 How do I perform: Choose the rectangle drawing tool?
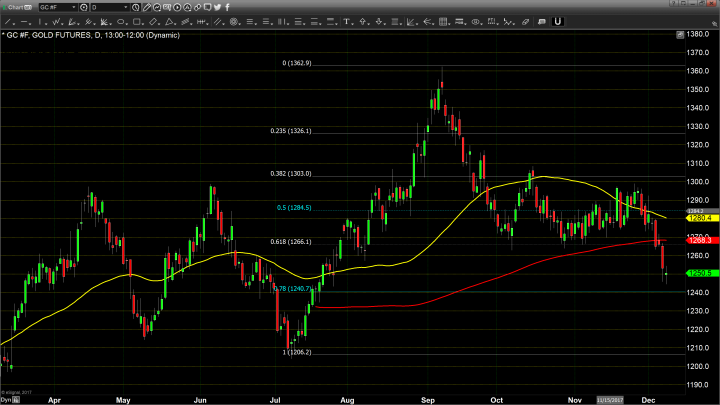137,22
